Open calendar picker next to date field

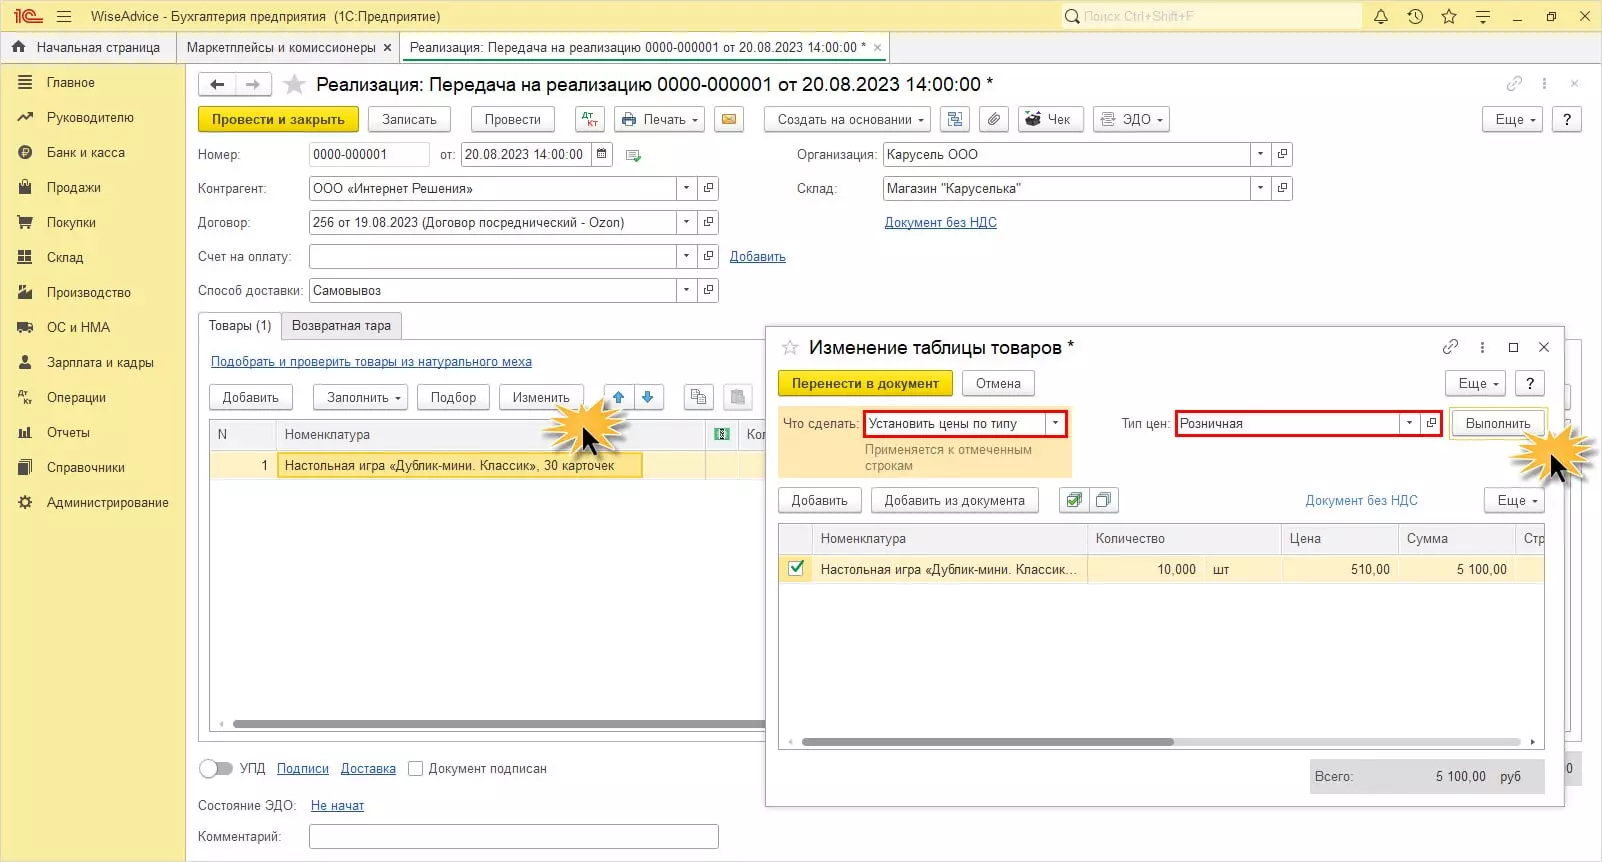(x=602, y=154)
